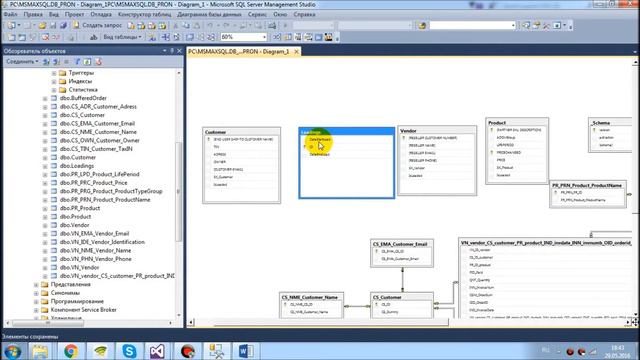Click the CS_Customer table header in diagram
Screen dimensions: 640x360
(402, 297)
